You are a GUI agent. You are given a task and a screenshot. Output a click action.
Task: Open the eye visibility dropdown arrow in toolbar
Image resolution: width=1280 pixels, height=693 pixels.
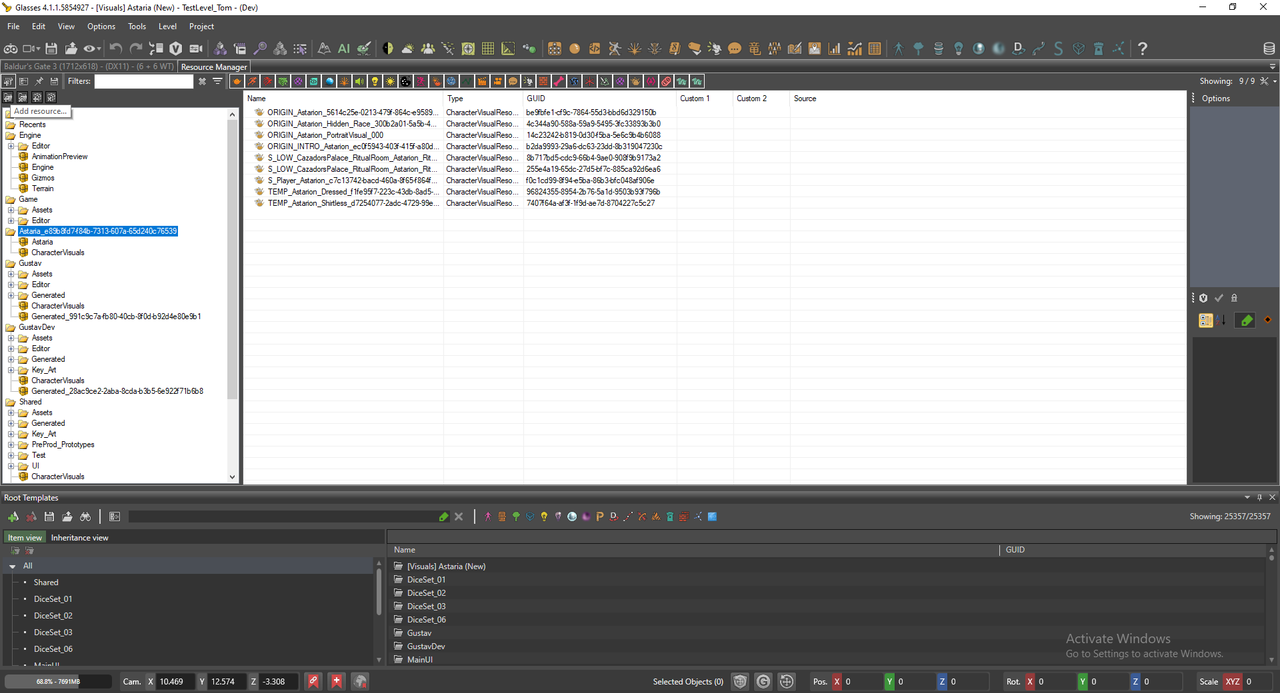[99, 48]
